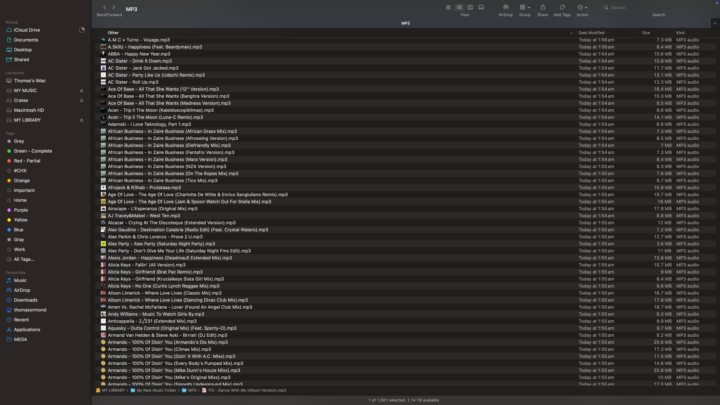
Task: Filter by Purple tag
Action: pos(21,210)
